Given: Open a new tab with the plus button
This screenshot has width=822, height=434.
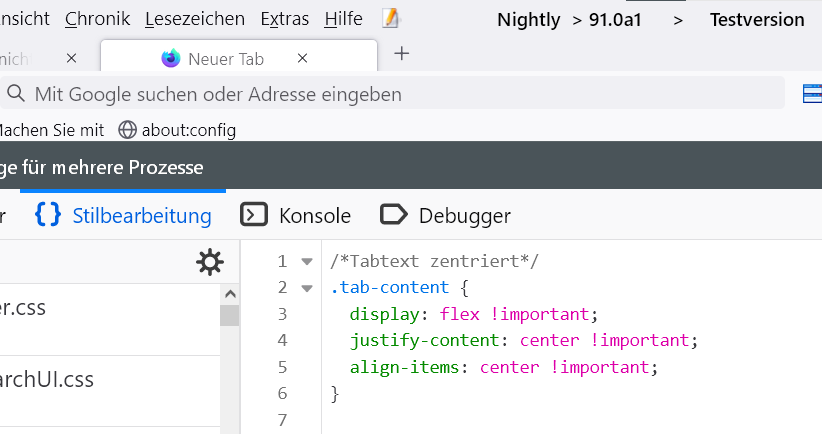Looking at the screenshot, I should coord(402,54).
